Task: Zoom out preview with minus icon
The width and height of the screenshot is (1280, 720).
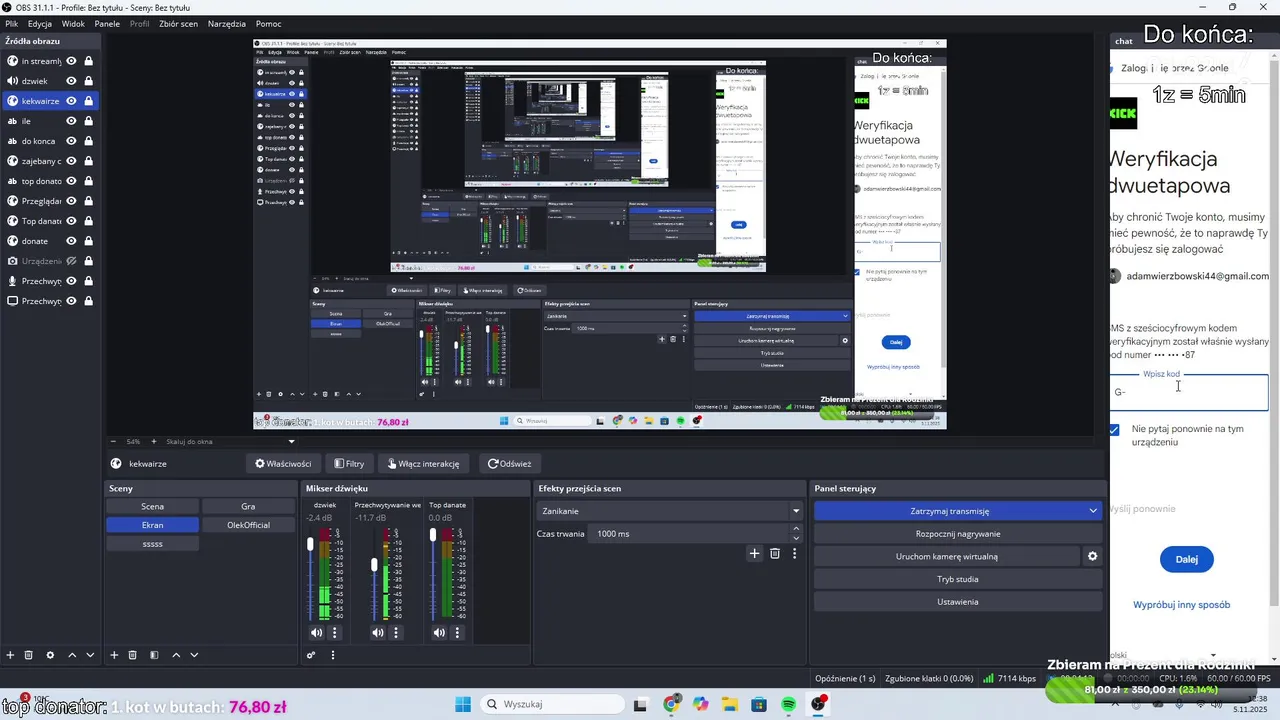Action: [113, 441]
